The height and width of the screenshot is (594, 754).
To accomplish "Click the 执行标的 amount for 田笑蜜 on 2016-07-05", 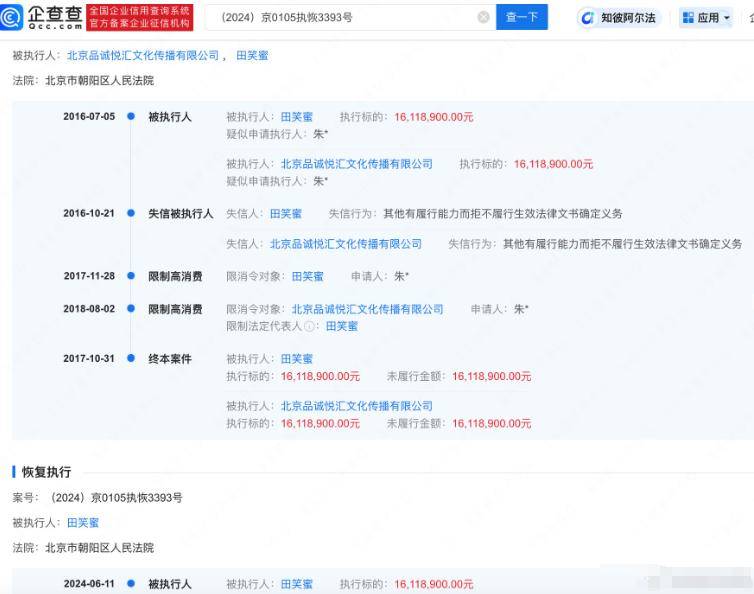I will pyautogui.click(x=434, y=117).
